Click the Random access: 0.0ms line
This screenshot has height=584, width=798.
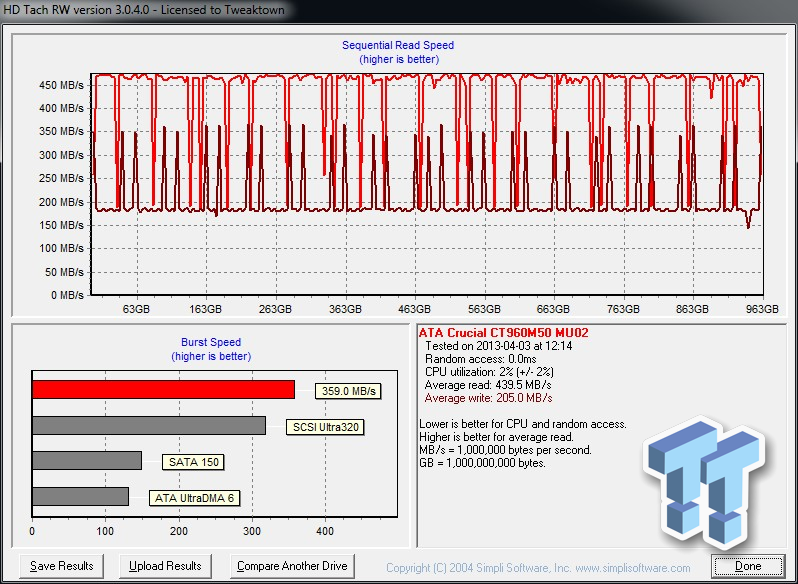coord(480,359)
